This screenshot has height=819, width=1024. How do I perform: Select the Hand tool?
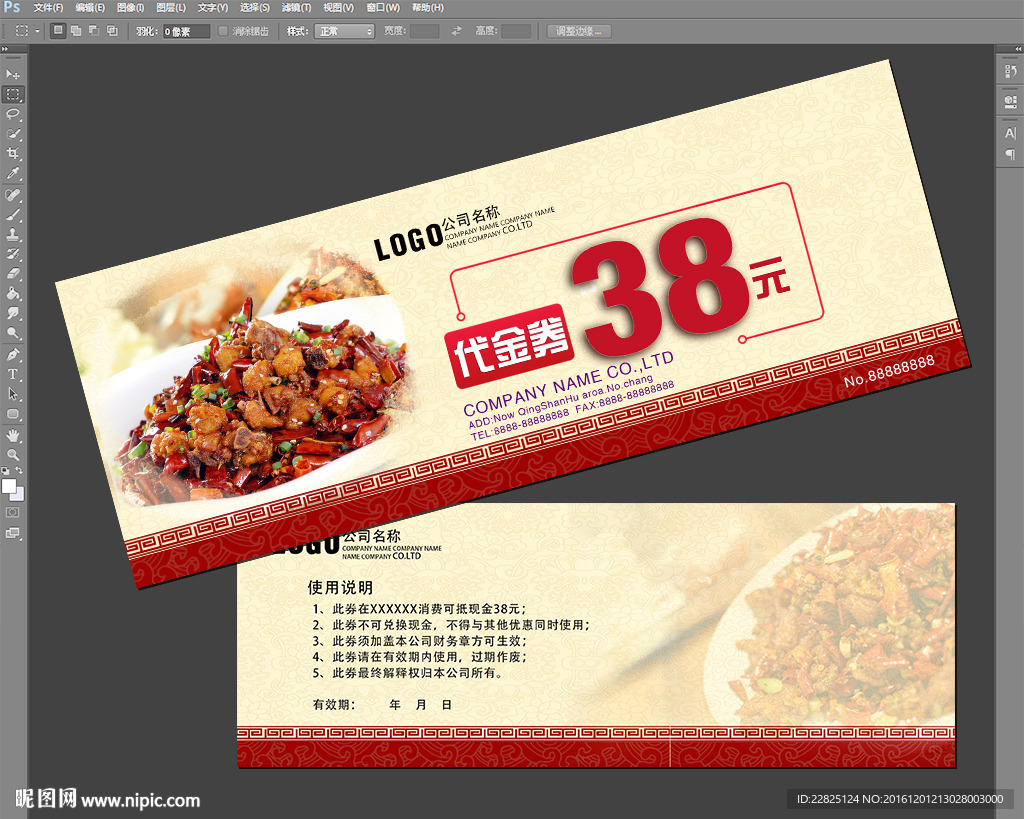[12, 435]
